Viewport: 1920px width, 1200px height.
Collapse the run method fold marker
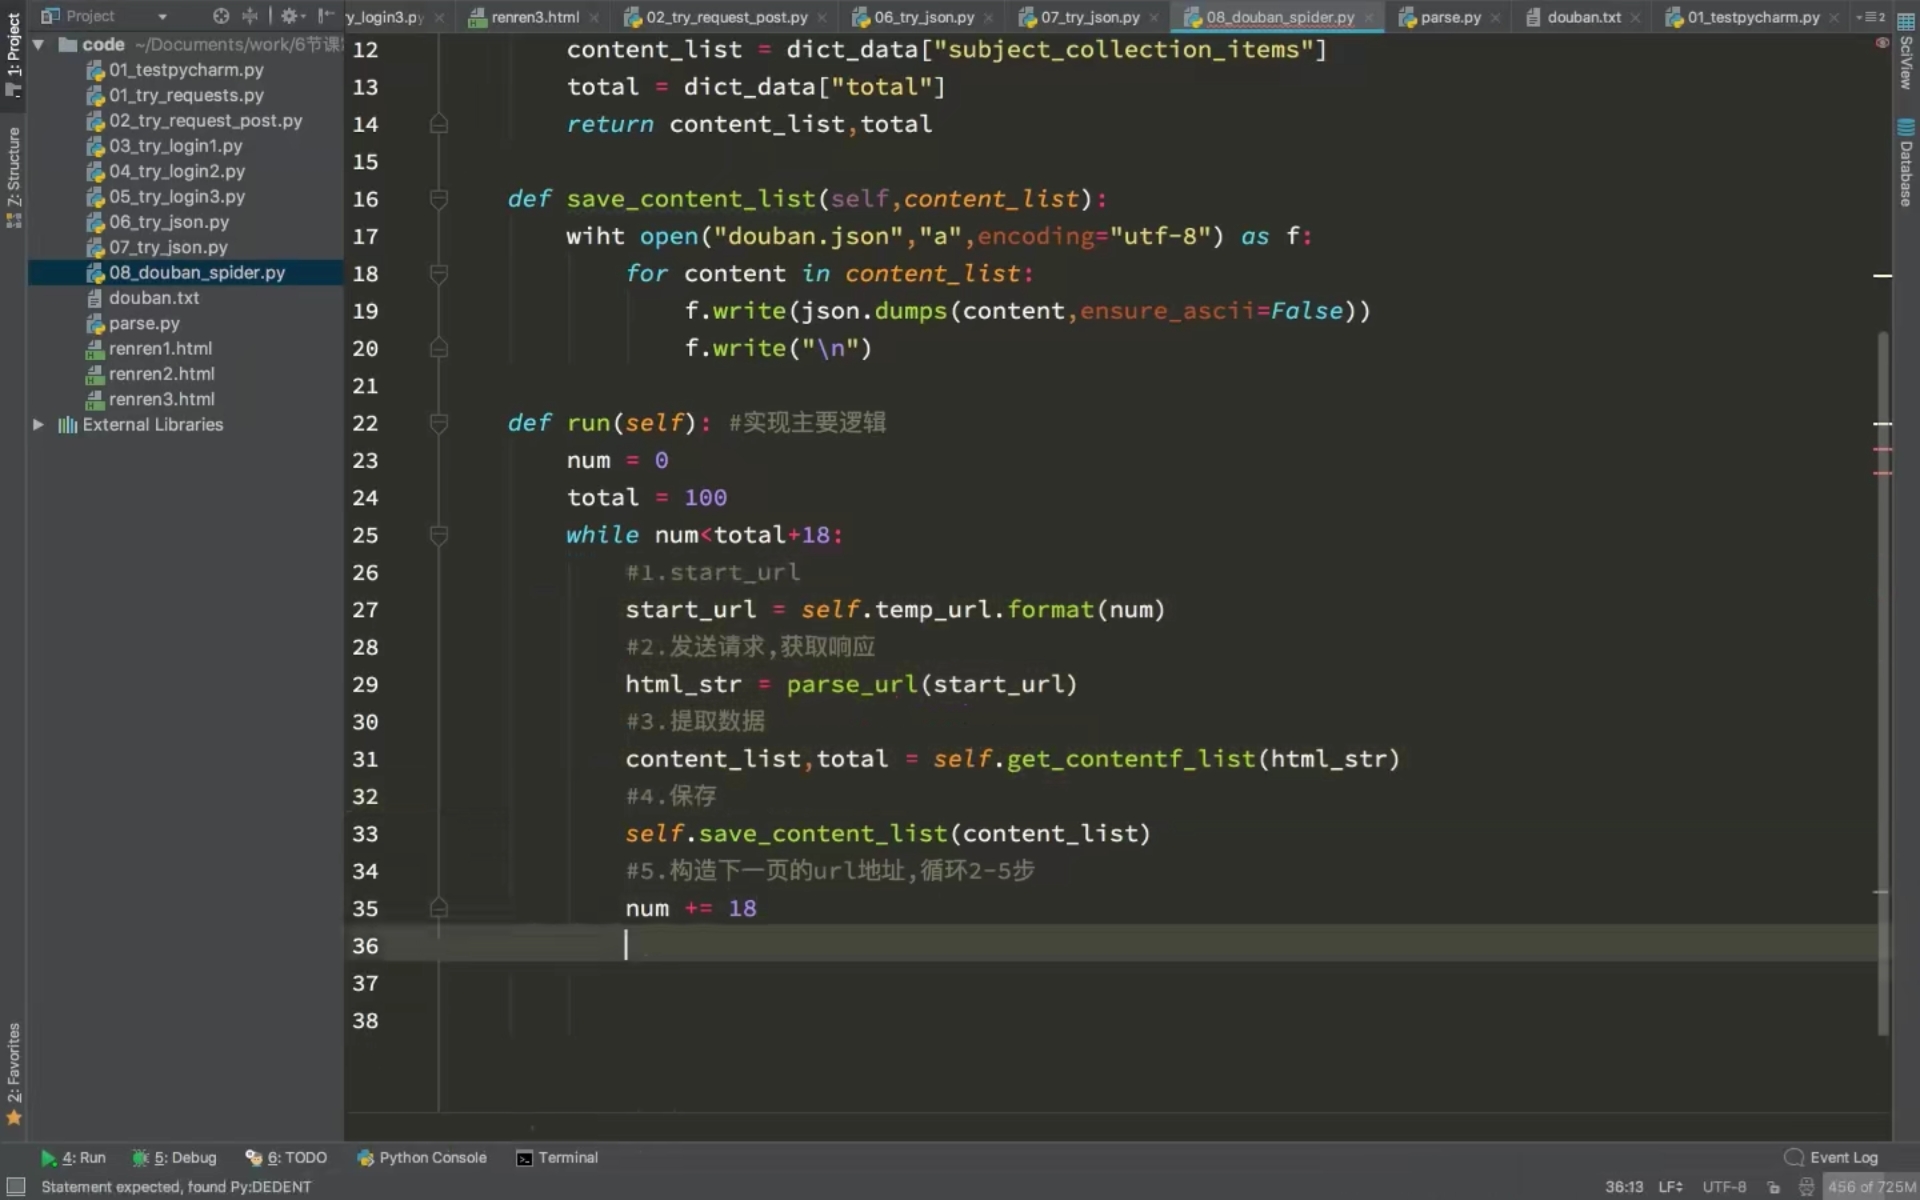tap(438, 423)
